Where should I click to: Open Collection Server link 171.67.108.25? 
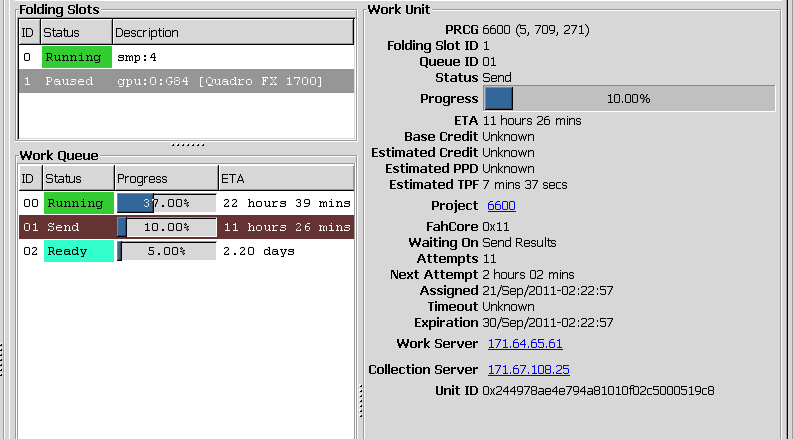coord(528,370)
